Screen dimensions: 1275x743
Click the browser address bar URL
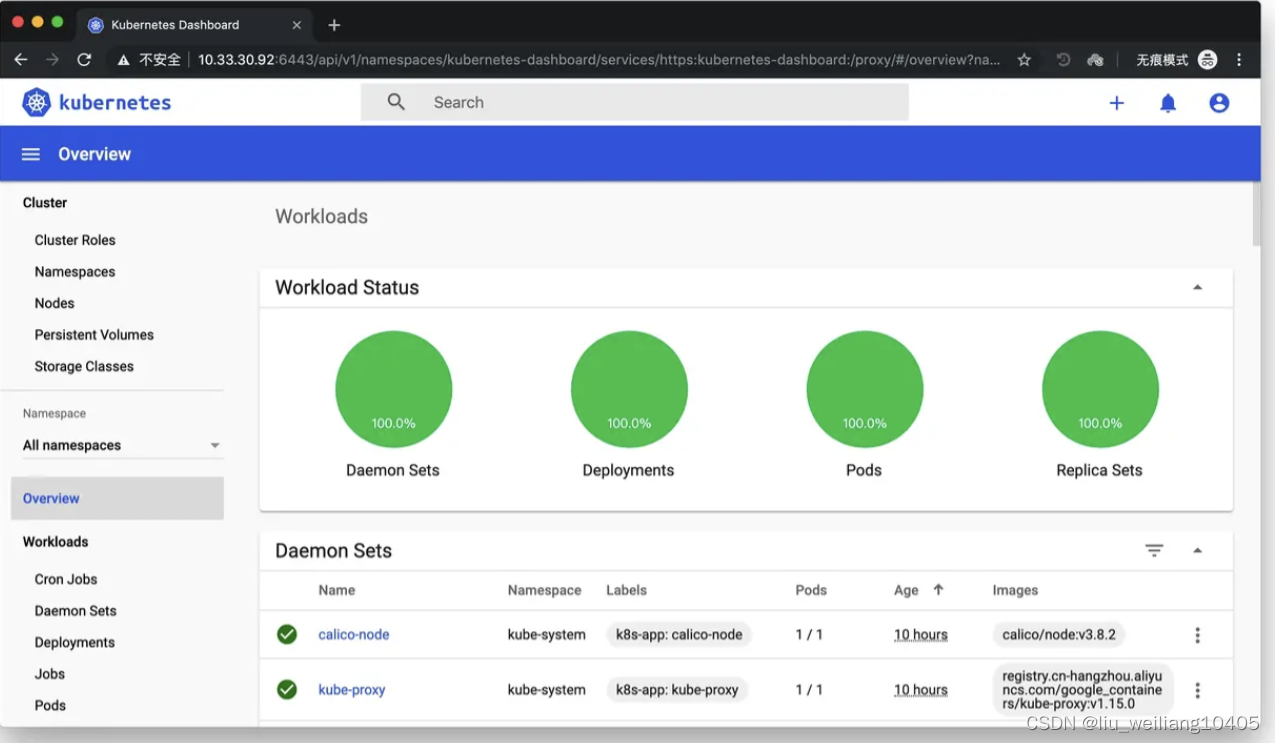pyautogui.click(x=598, y=60)
